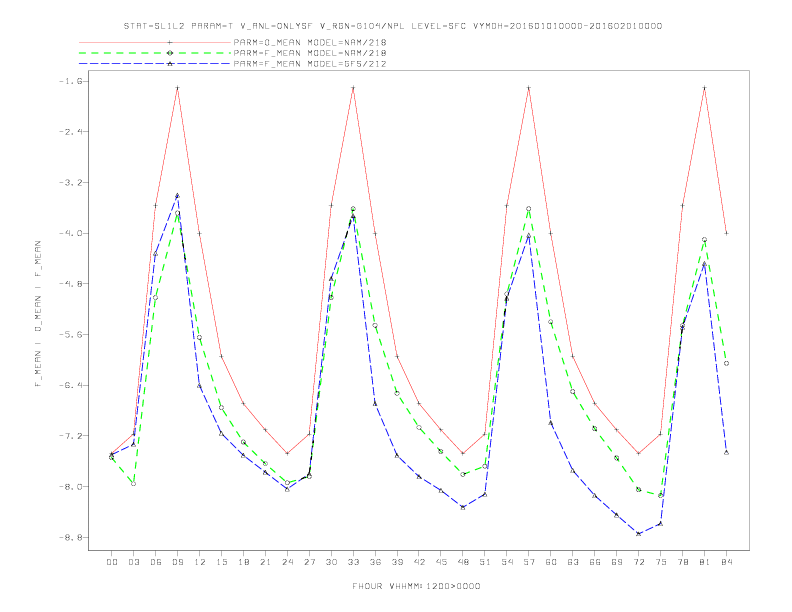This screenshot has width=792, height=612.
Task: Click x-axis tick label 00
Action: 112,562
